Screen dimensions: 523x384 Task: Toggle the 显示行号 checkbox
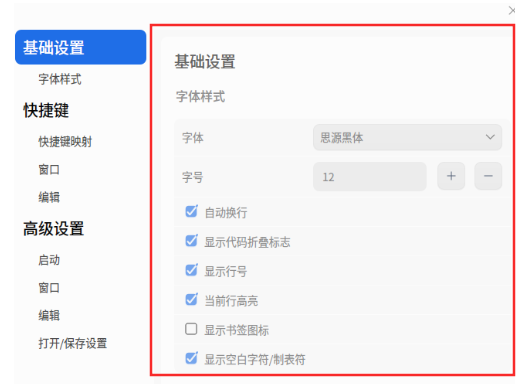(191, 270)
